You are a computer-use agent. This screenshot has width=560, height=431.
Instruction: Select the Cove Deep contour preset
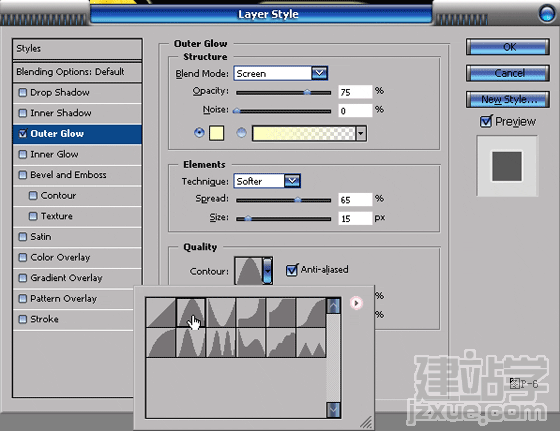(x=251, y=312)
